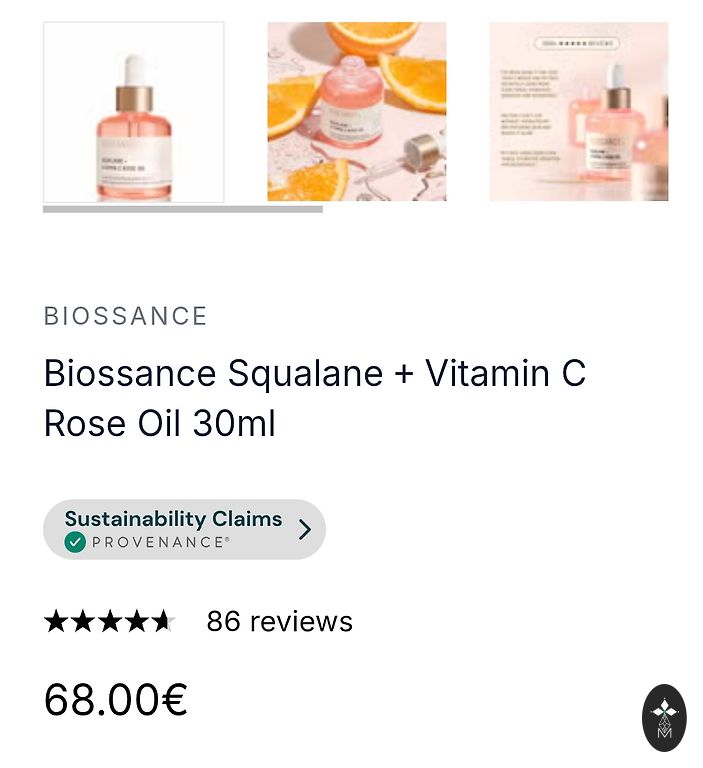
Task: Open the Sustainability Claims label
Action: pos(173,518)
